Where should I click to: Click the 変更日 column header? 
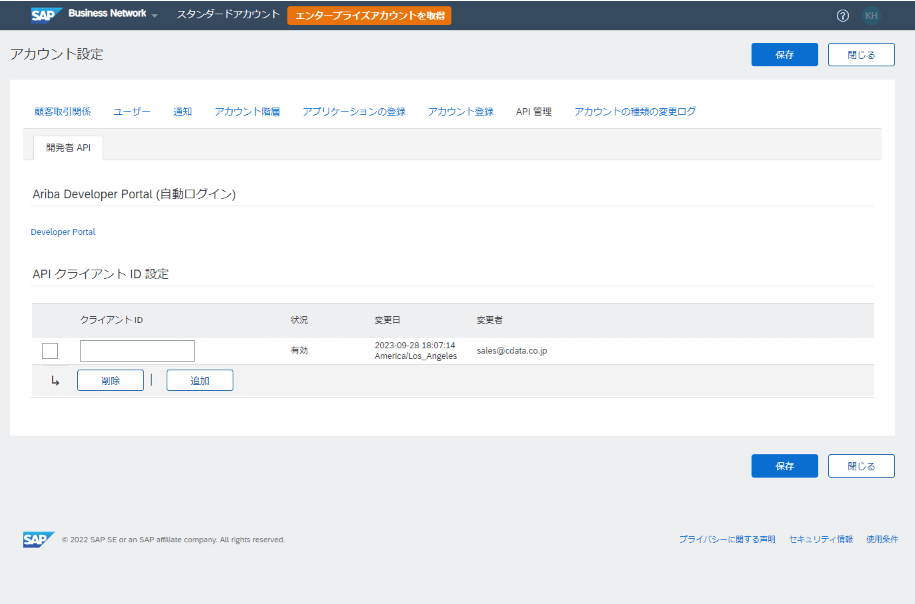(387, 320)
